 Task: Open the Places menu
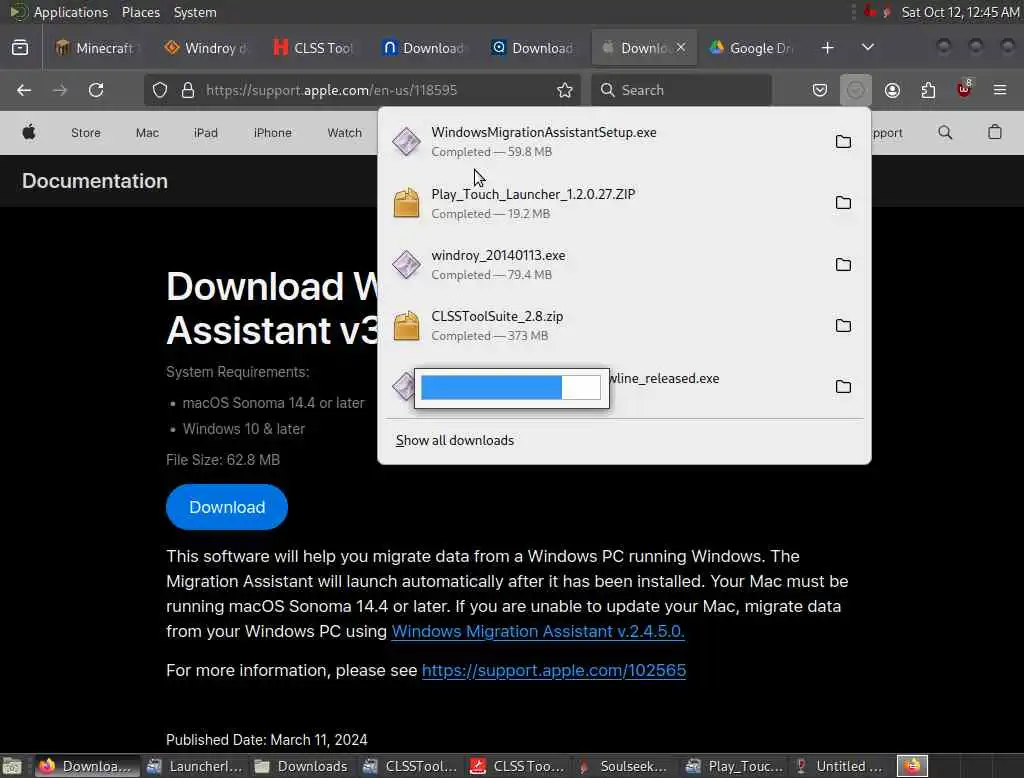(140, 12)
